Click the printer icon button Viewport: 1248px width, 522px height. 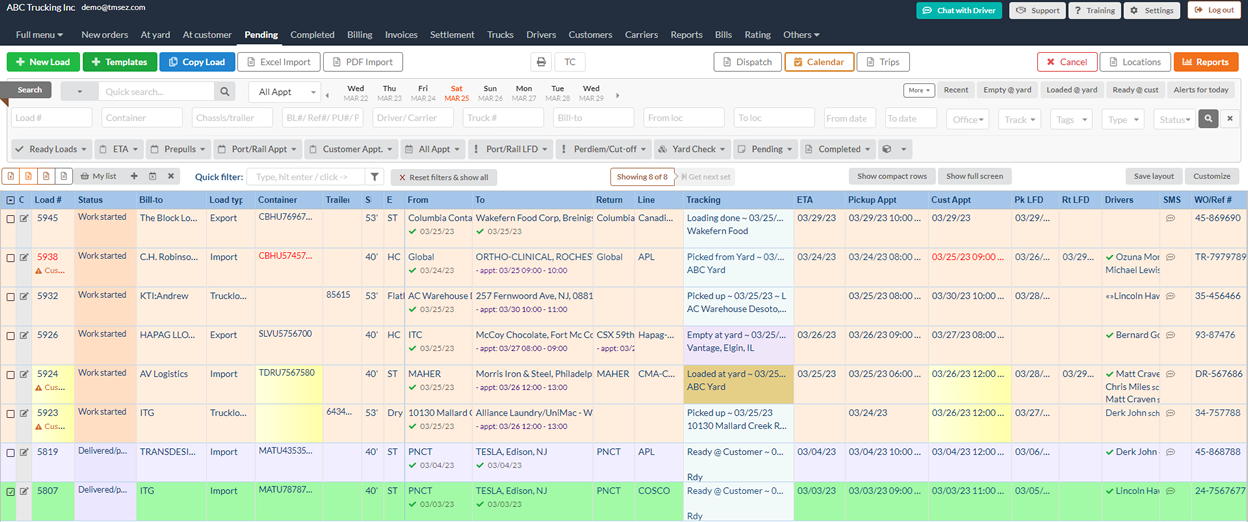[541, 62]
